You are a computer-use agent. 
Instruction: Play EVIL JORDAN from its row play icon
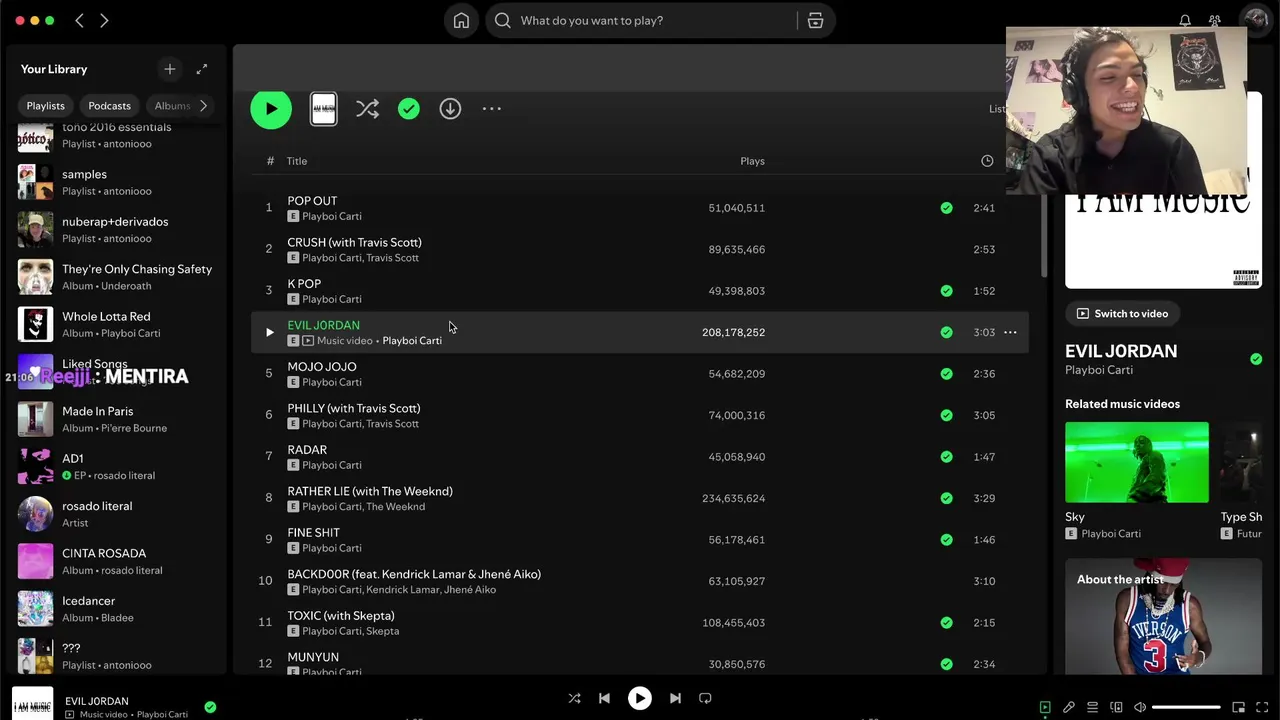(x=269, y=332)
